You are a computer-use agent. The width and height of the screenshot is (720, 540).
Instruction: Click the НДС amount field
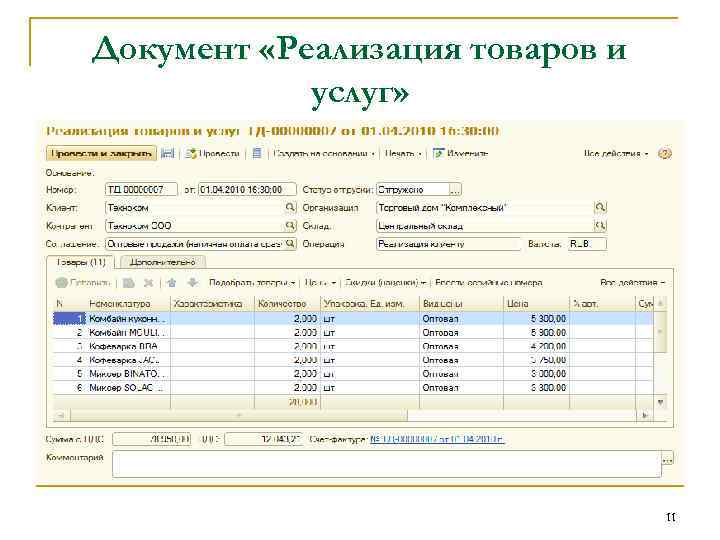click(264, 439)
